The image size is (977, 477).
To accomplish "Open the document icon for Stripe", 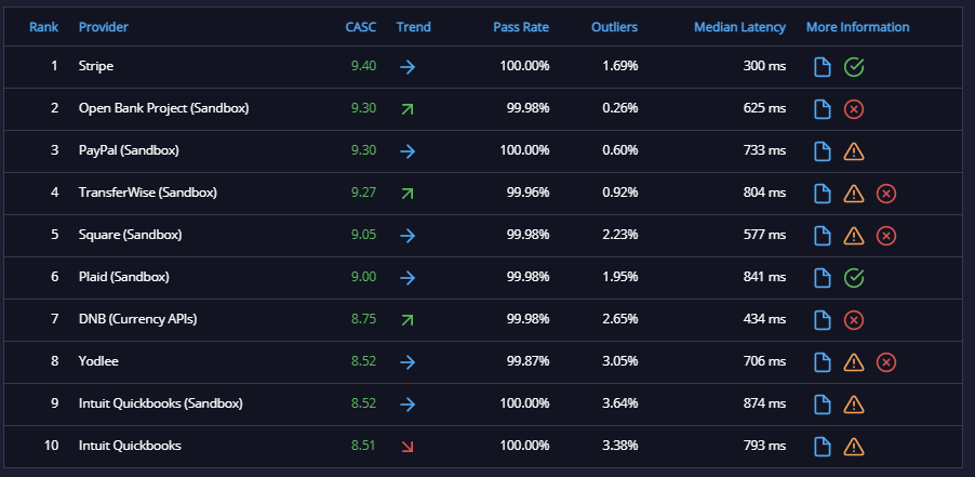I will pos(822,67).
